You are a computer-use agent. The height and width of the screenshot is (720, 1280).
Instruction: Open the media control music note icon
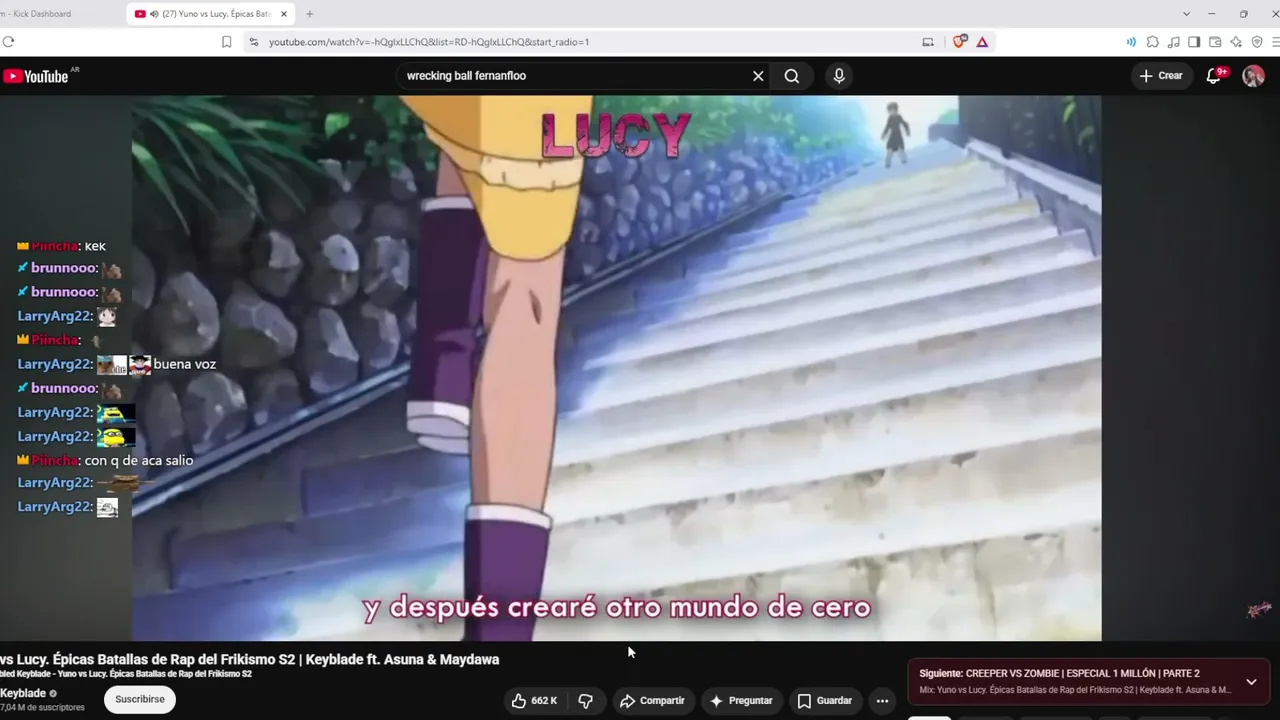coord(1173,42)
